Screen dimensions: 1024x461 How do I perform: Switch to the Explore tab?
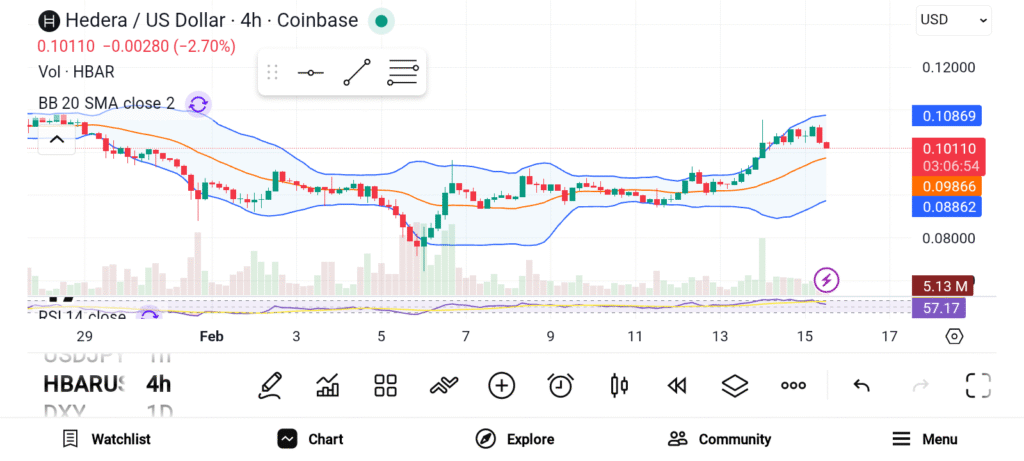[x=515, y=439]
